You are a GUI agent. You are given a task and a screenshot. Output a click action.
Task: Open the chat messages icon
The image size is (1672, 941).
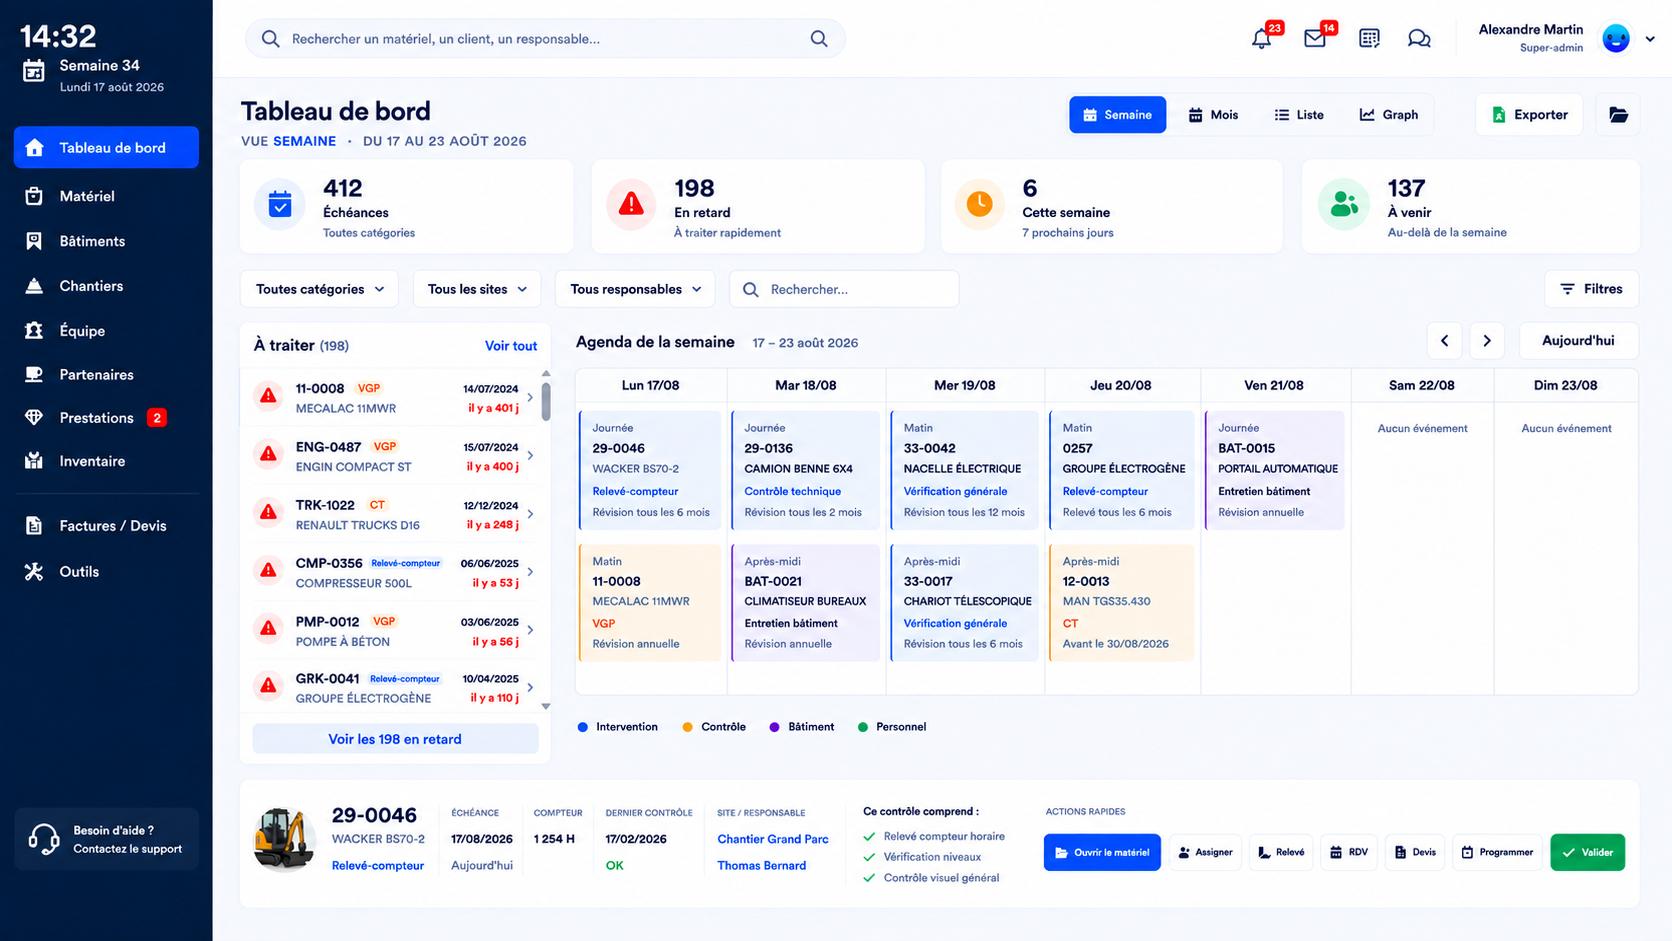(1419, 38)
